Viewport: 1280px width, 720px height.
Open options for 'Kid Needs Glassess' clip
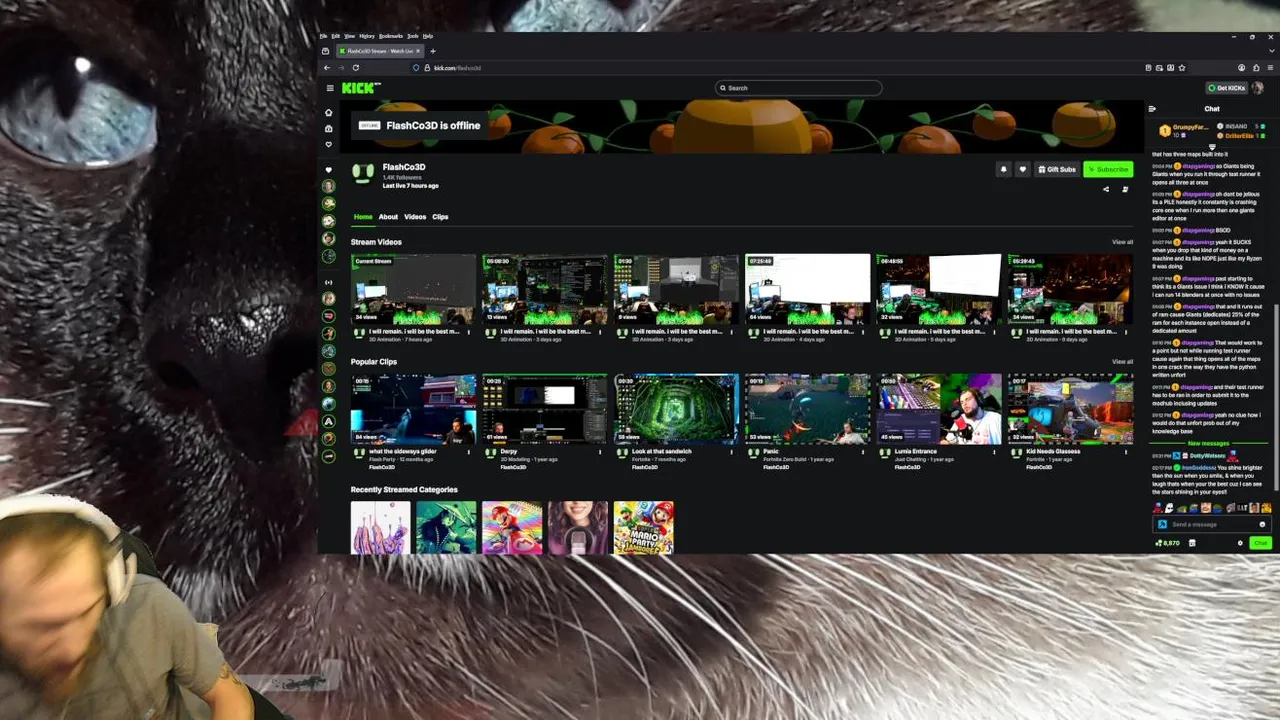(1127, 452)
